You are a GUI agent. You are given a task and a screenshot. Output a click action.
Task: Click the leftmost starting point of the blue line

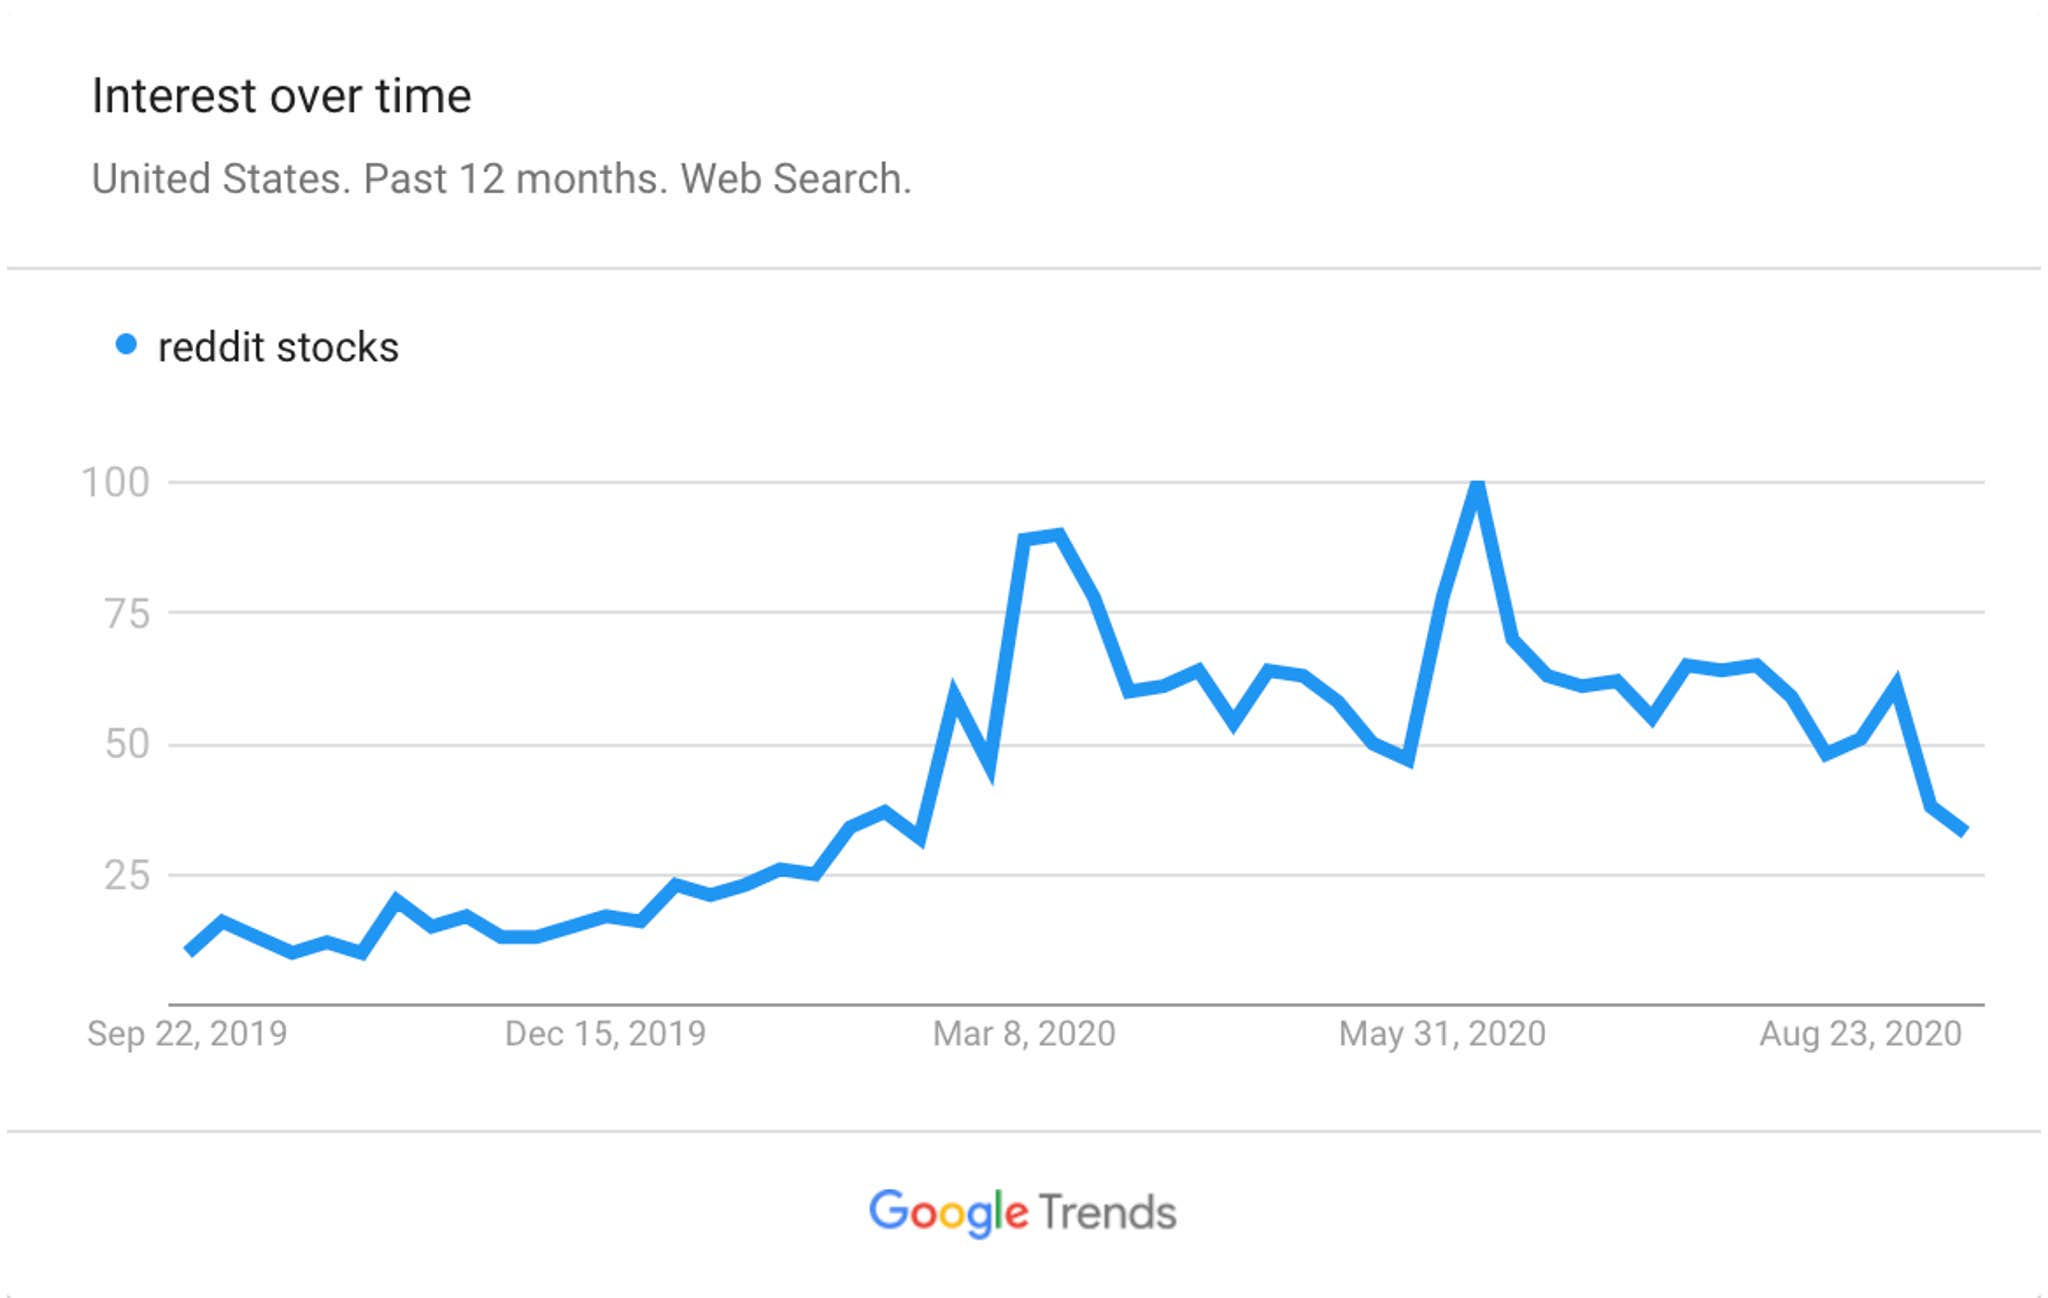[189, 951]
